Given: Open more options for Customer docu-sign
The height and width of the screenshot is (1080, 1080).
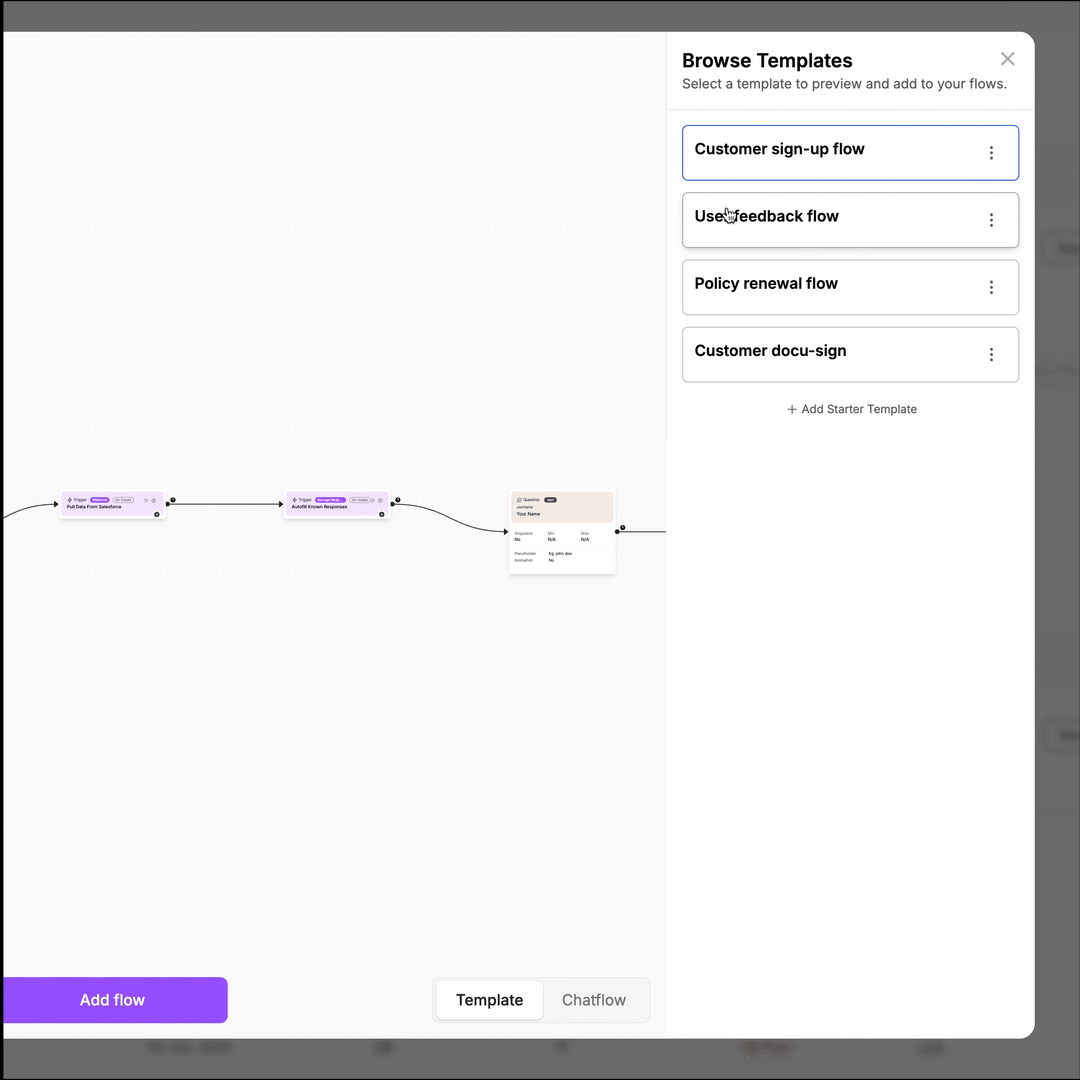Looking at the screenshot, I should pos(991,355).
